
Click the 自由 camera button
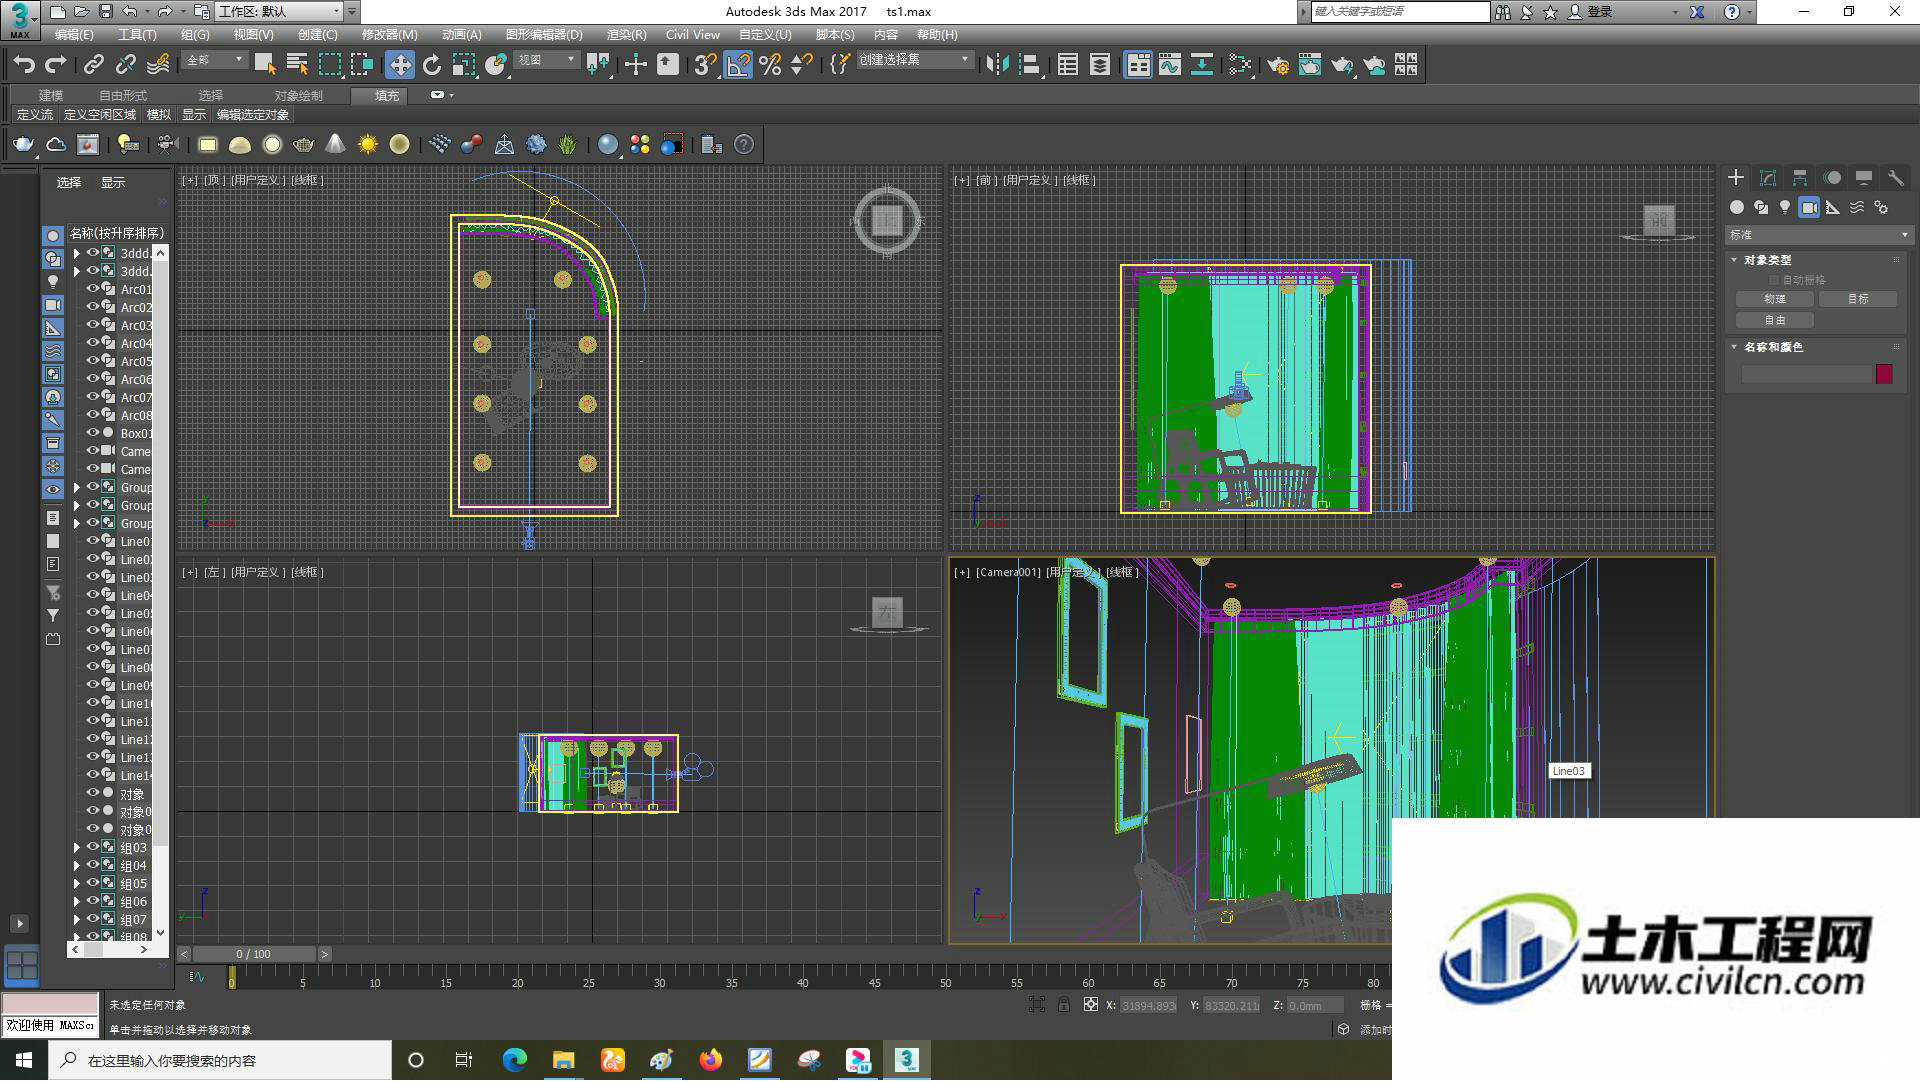tap(1775, 320)
